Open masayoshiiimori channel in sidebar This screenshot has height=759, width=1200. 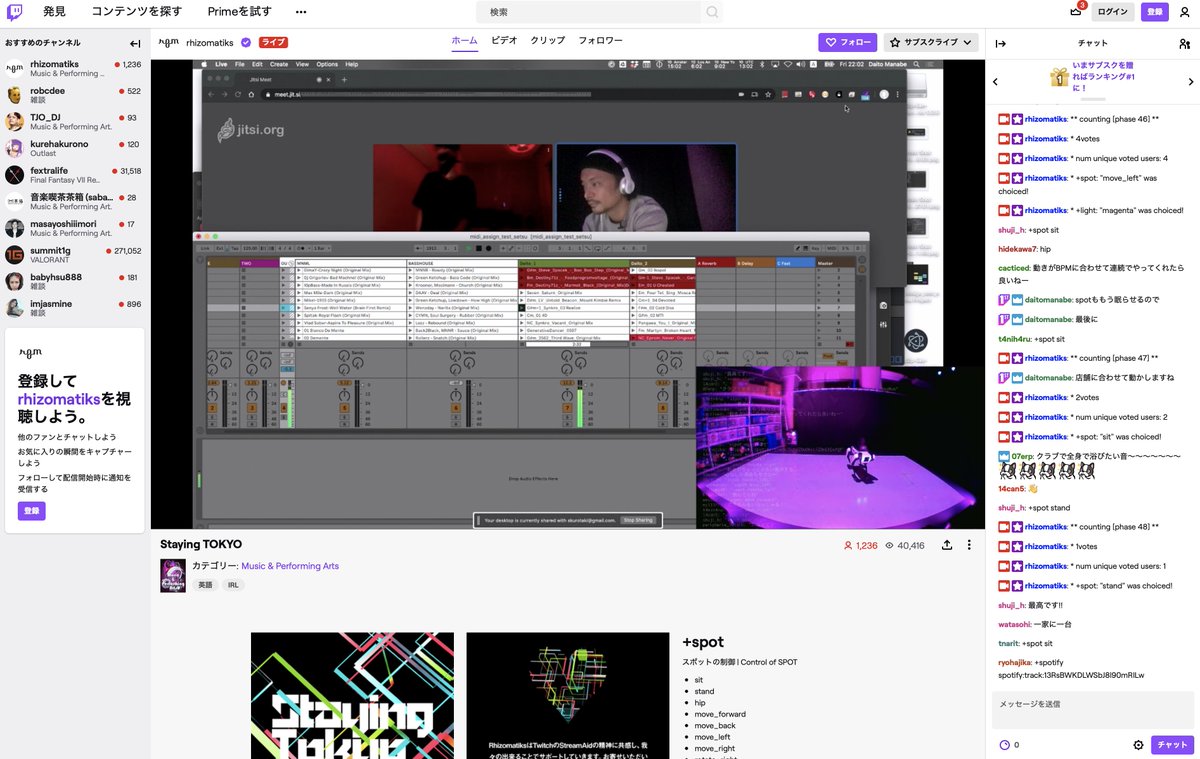tap(75, 229)
